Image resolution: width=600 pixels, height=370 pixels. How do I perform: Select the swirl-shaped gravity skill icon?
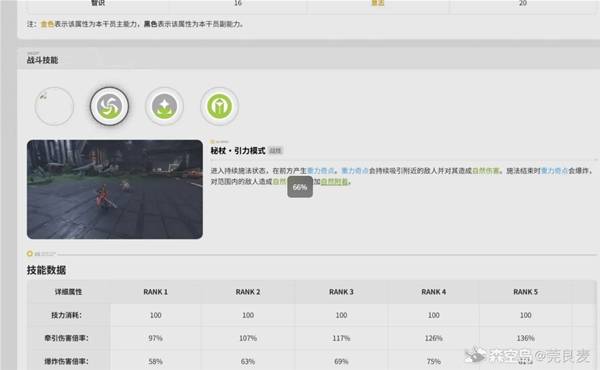tap(109, 106)
